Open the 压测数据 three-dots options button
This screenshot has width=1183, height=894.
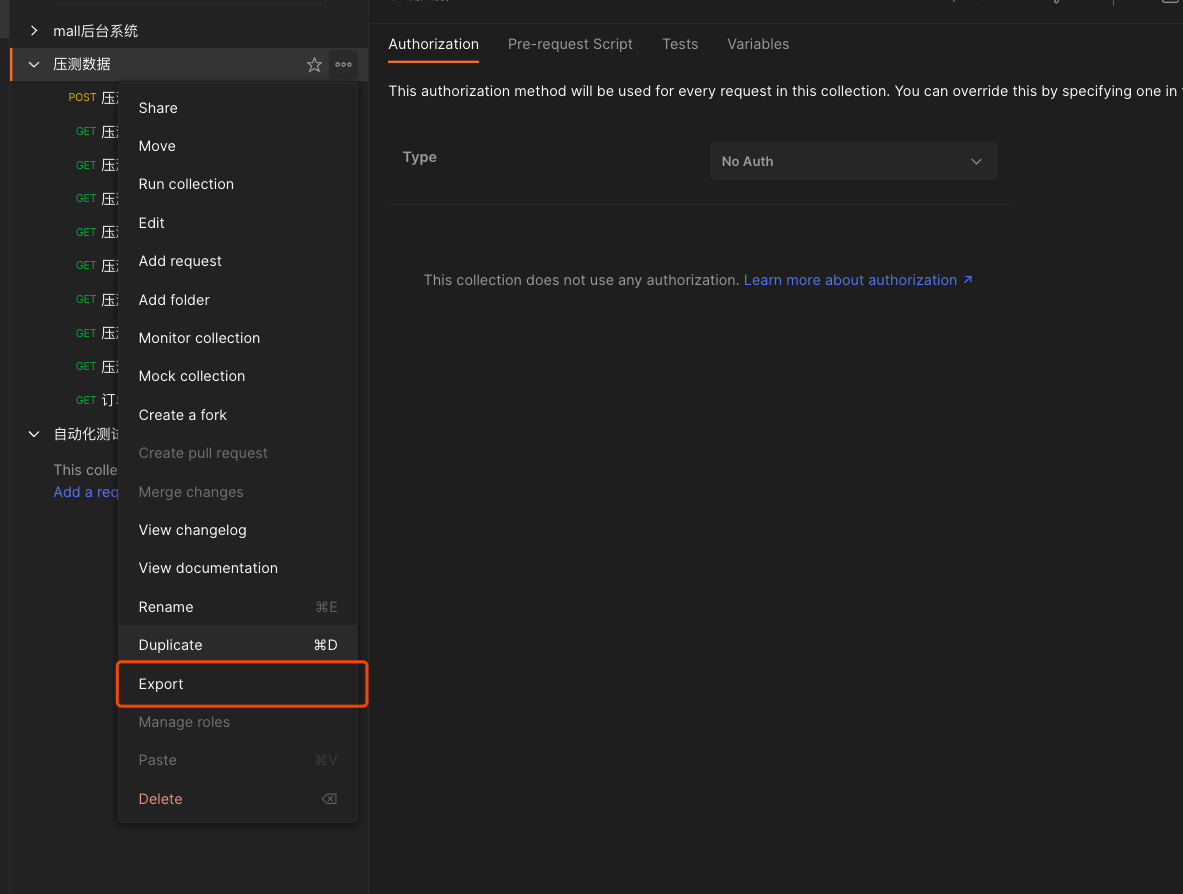tap(343, 65)
